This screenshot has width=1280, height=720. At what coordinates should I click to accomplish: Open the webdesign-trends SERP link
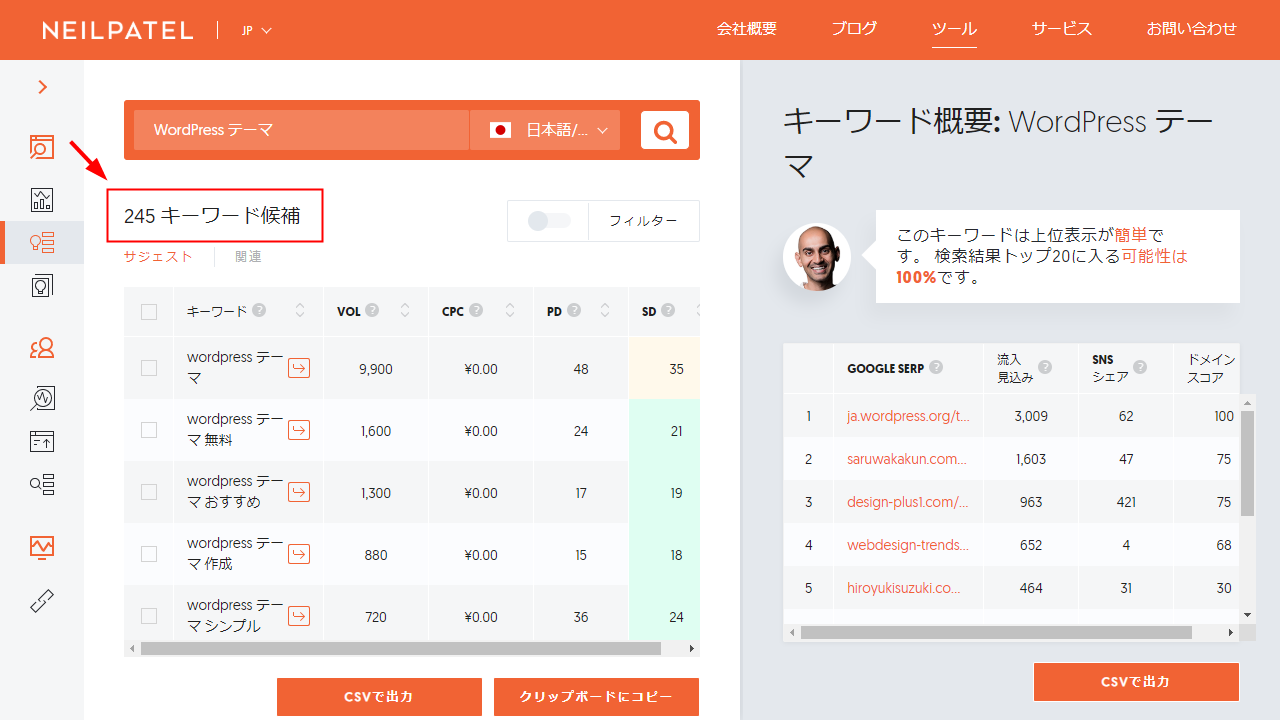[x=908, y=545]
